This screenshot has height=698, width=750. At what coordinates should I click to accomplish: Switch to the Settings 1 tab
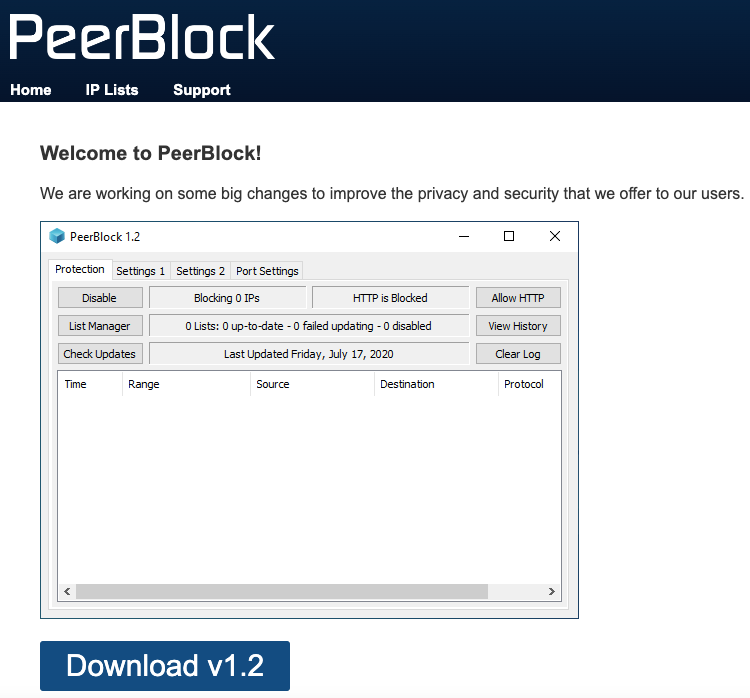(141, 271)
